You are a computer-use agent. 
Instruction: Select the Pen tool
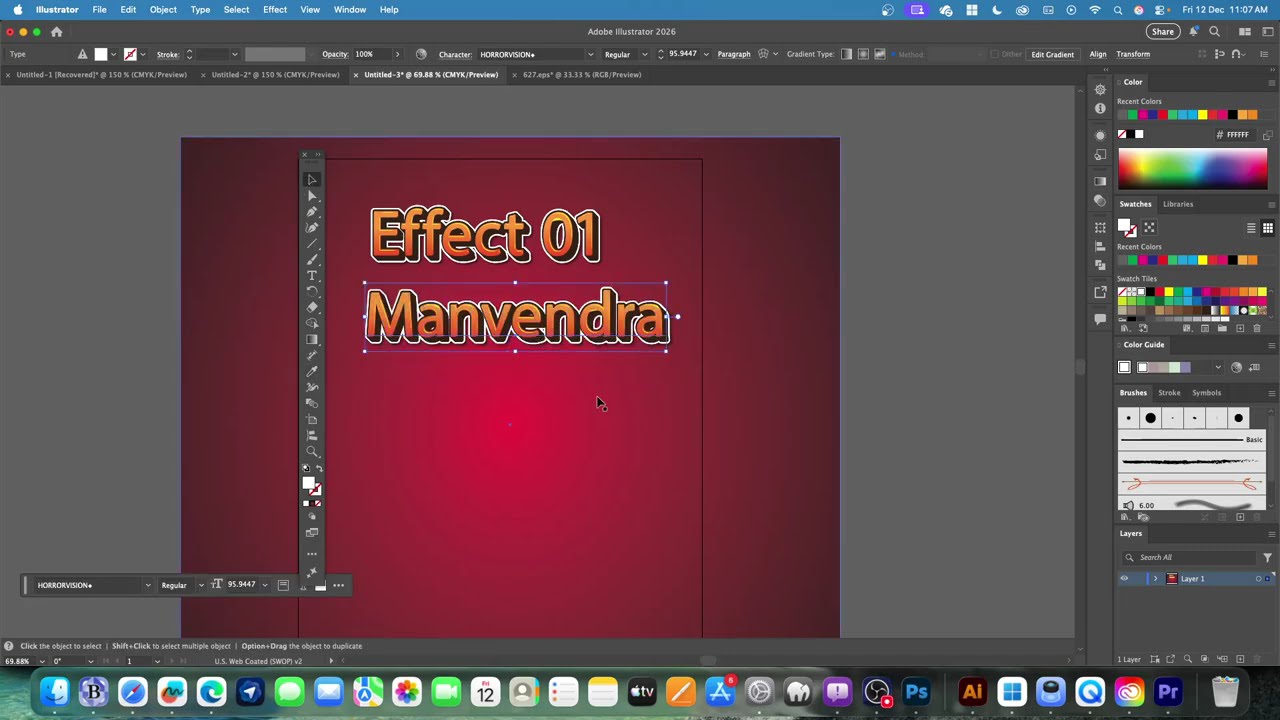pos(312,212)
